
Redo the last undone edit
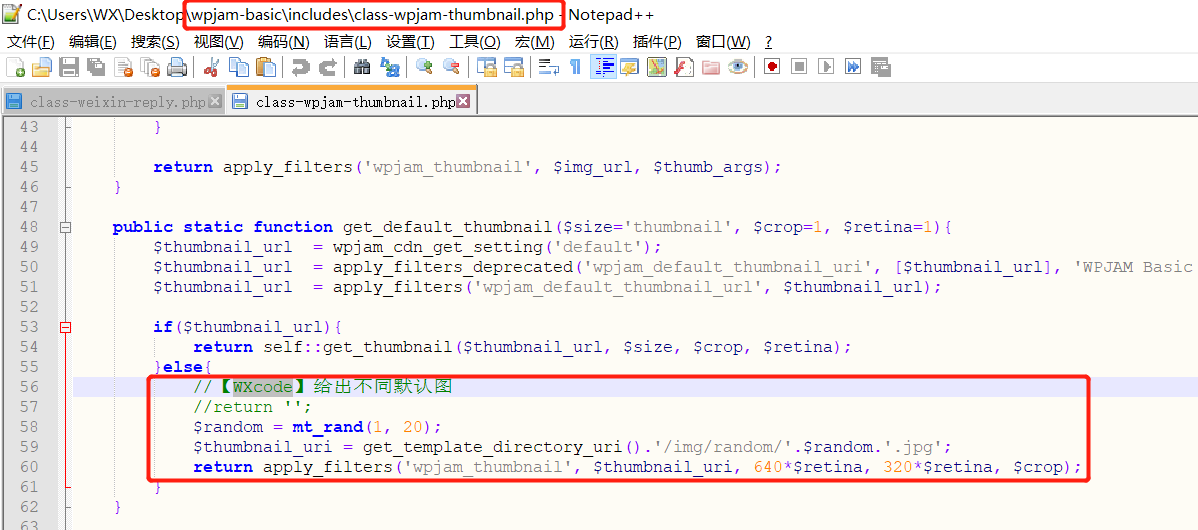pos(327,67)
